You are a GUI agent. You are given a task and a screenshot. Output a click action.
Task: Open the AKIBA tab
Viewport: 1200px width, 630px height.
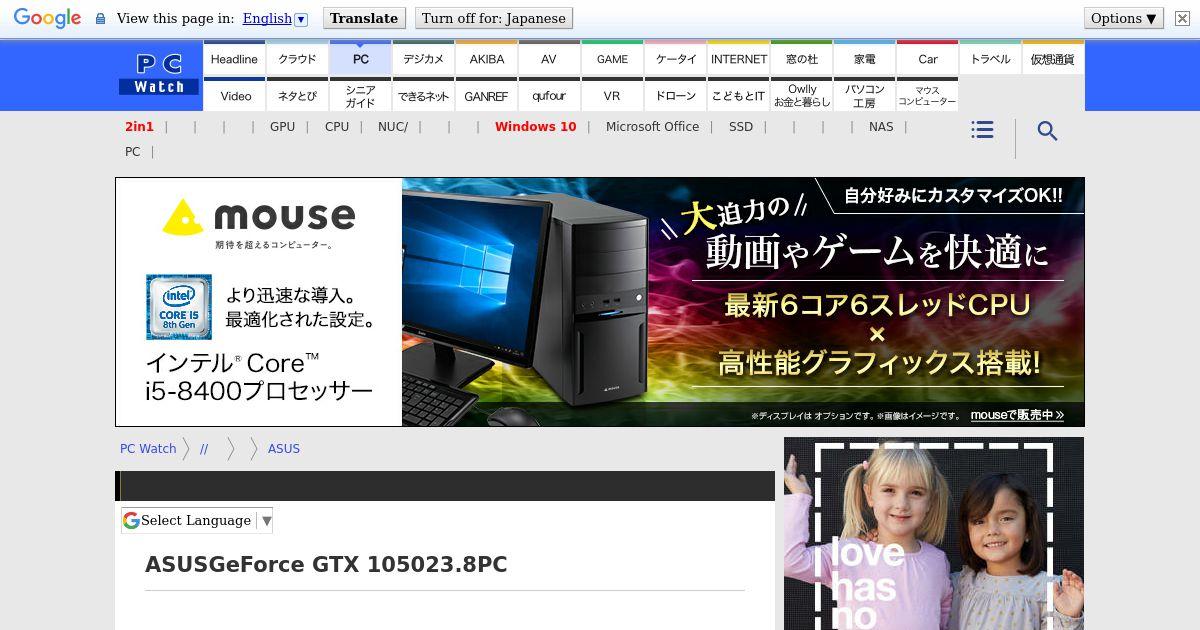point(486,58)
